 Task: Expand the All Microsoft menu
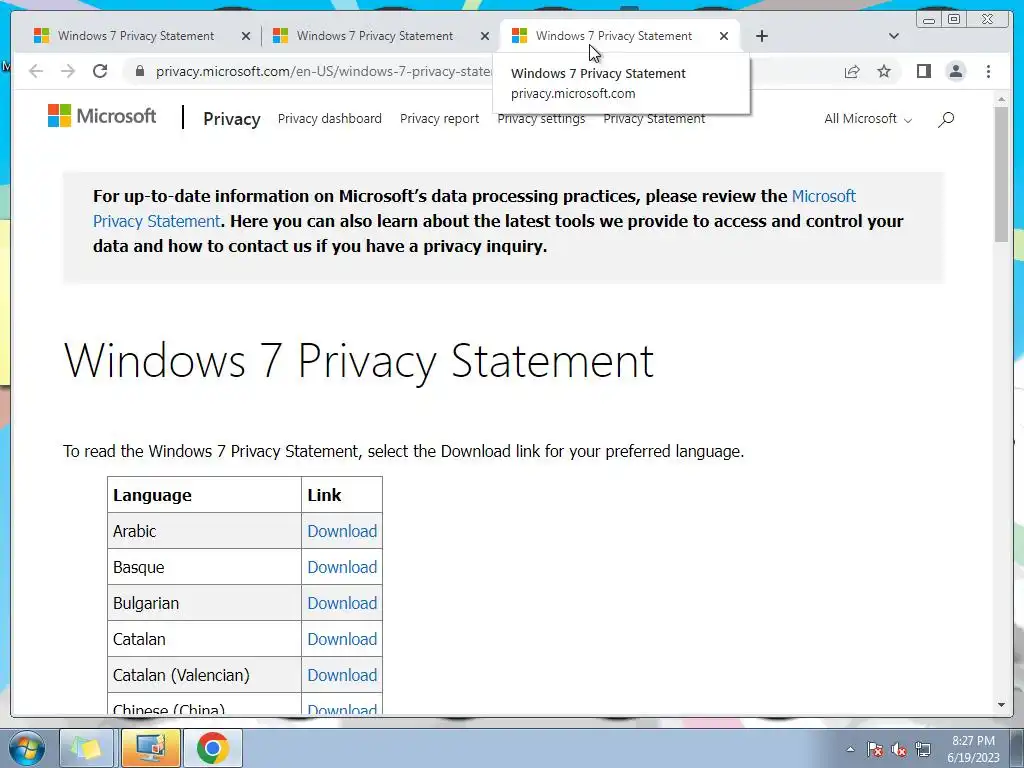coord(868,118)
